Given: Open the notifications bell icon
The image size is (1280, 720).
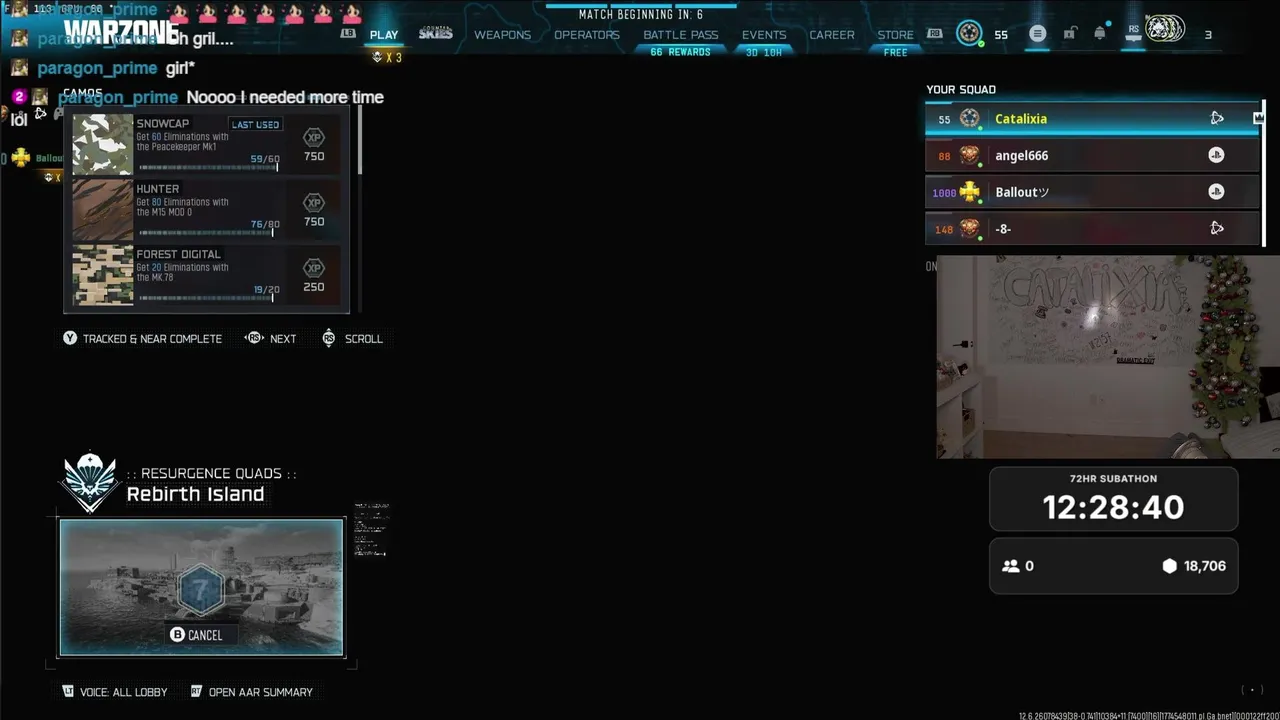Looking at the screenshot, I should [1100, 33].
